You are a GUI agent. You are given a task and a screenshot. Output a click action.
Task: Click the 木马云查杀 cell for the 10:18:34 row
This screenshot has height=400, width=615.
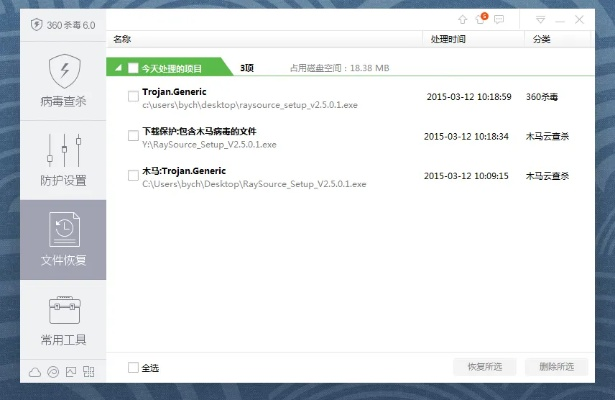point(548,136)
